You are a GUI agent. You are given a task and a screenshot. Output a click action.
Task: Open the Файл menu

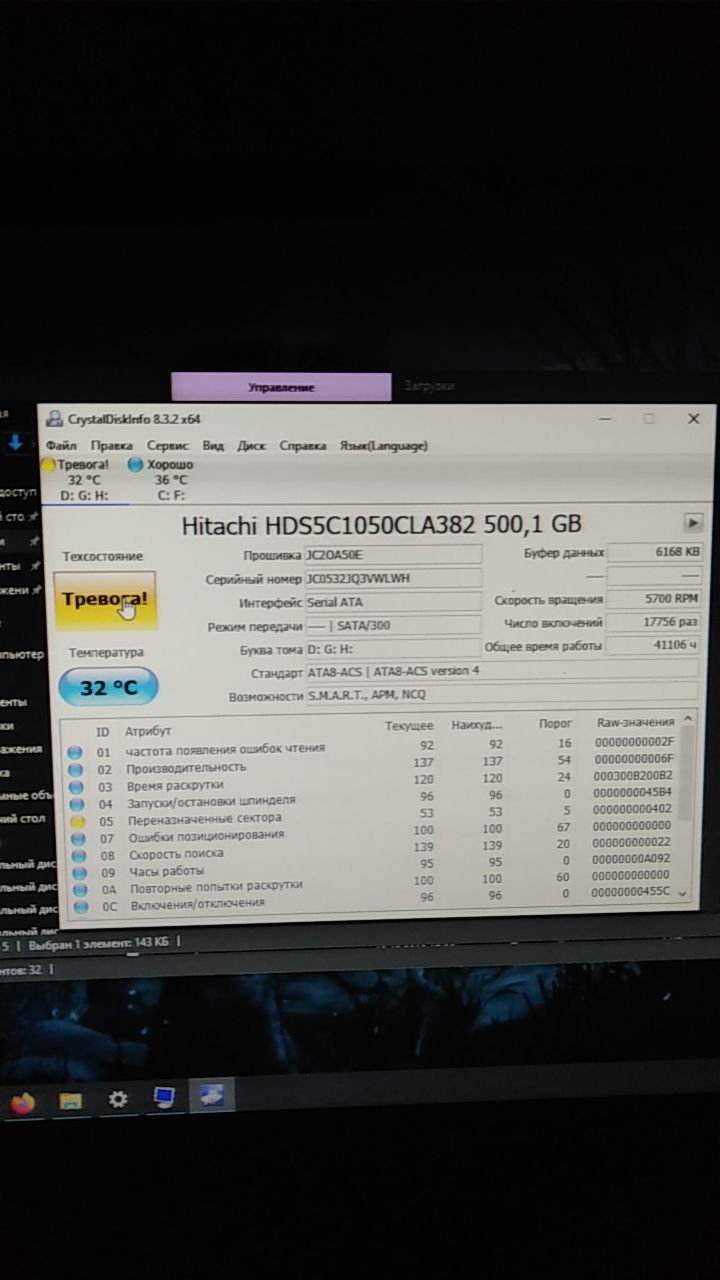click(61, 445)
